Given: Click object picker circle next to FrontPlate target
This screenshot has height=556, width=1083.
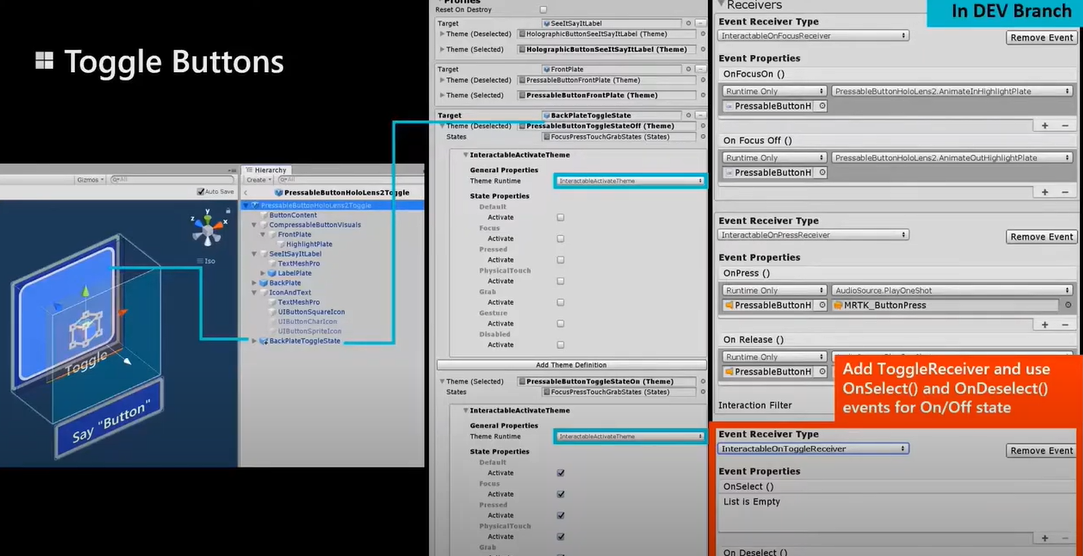Looking at the screenshot, I should pos(689,69).
